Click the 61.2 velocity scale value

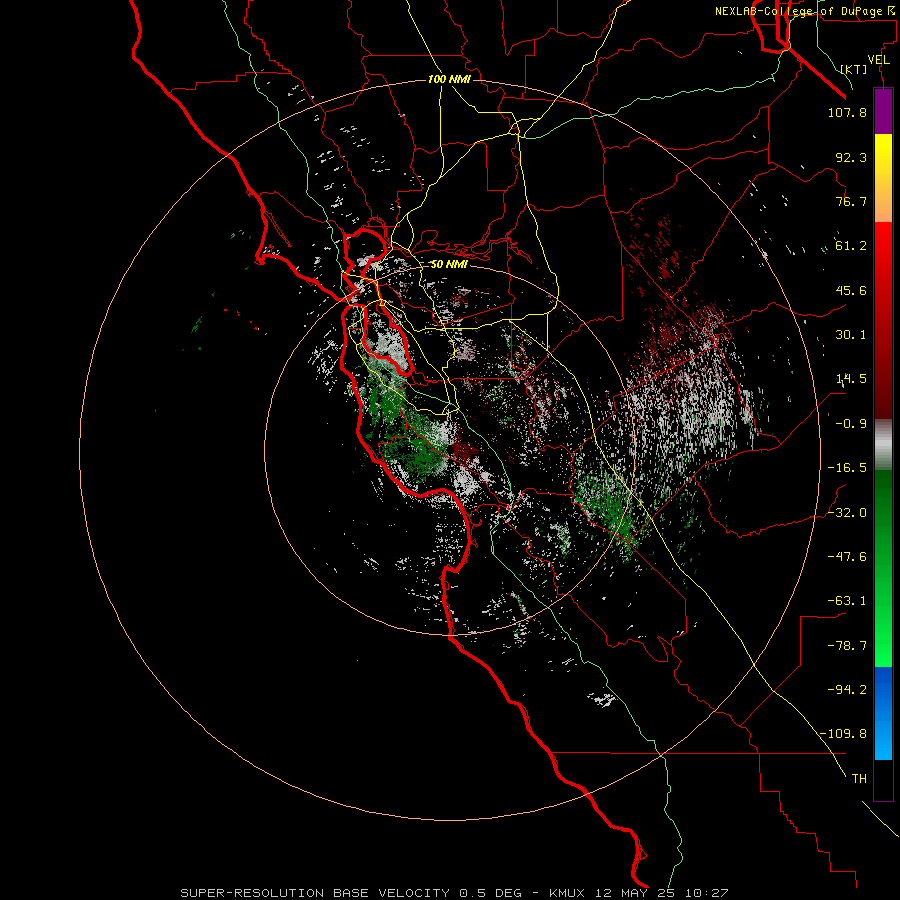point(851,246)
